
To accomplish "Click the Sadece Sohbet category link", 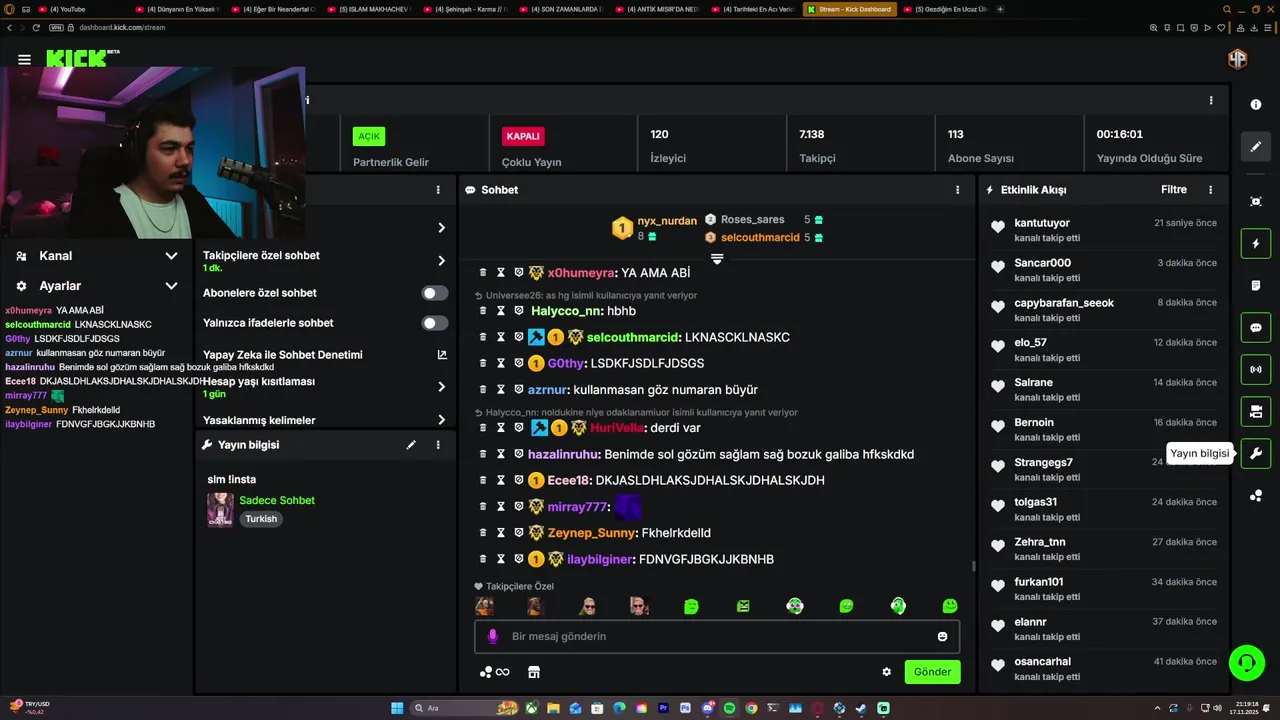I will point(277,500).
